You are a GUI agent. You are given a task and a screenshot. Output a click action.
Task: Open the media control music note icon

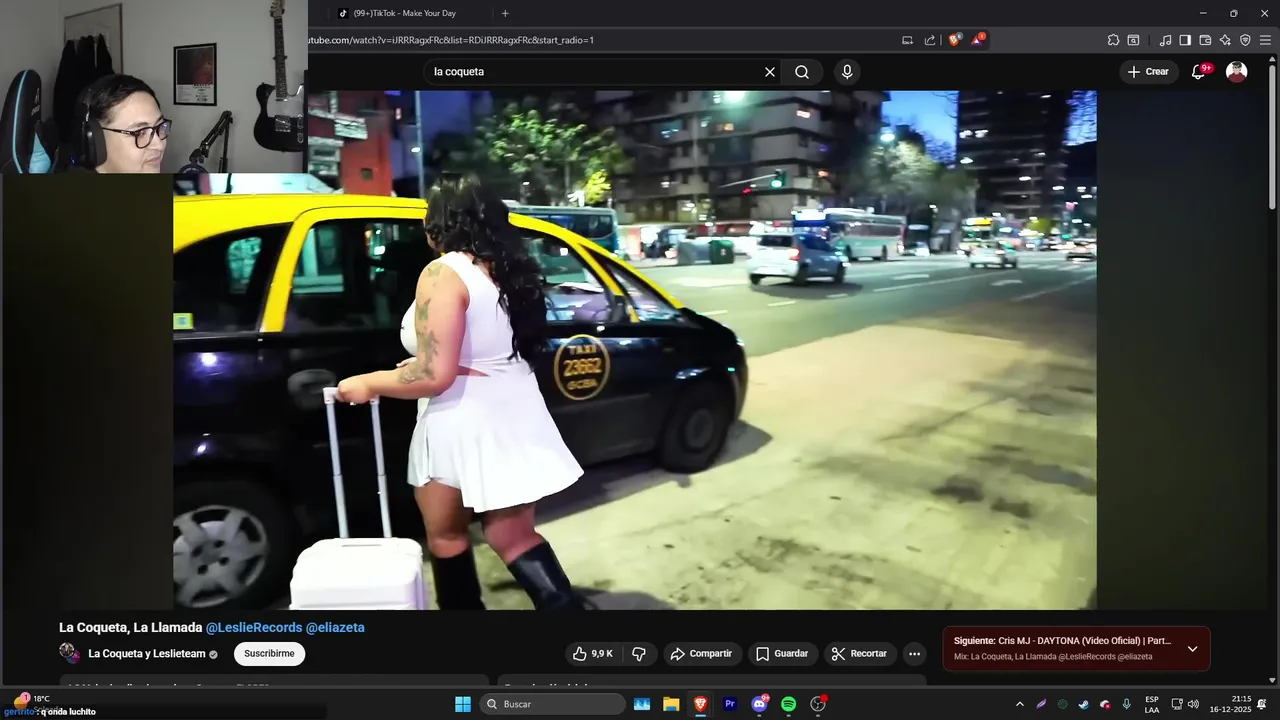(x=1165, y=40)
